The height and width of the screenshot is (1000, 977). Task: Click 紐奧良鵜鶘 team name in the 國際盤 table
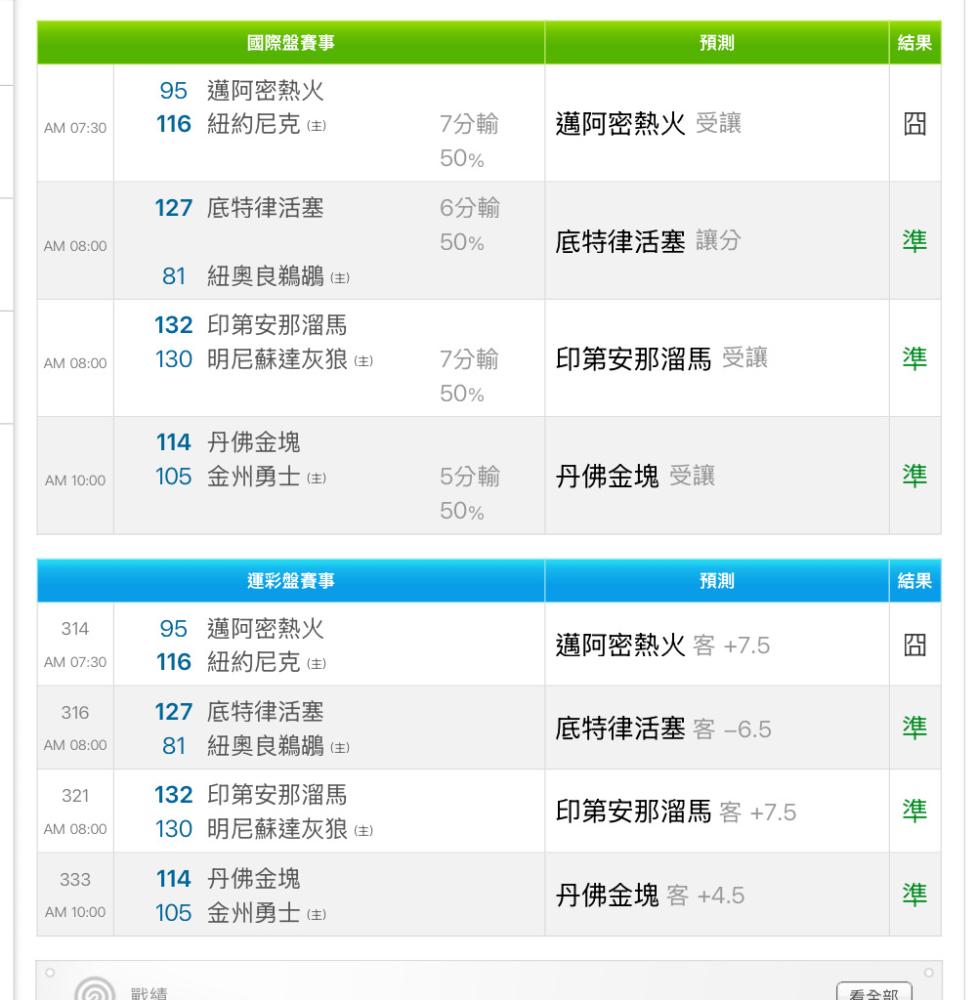point(265,276)
